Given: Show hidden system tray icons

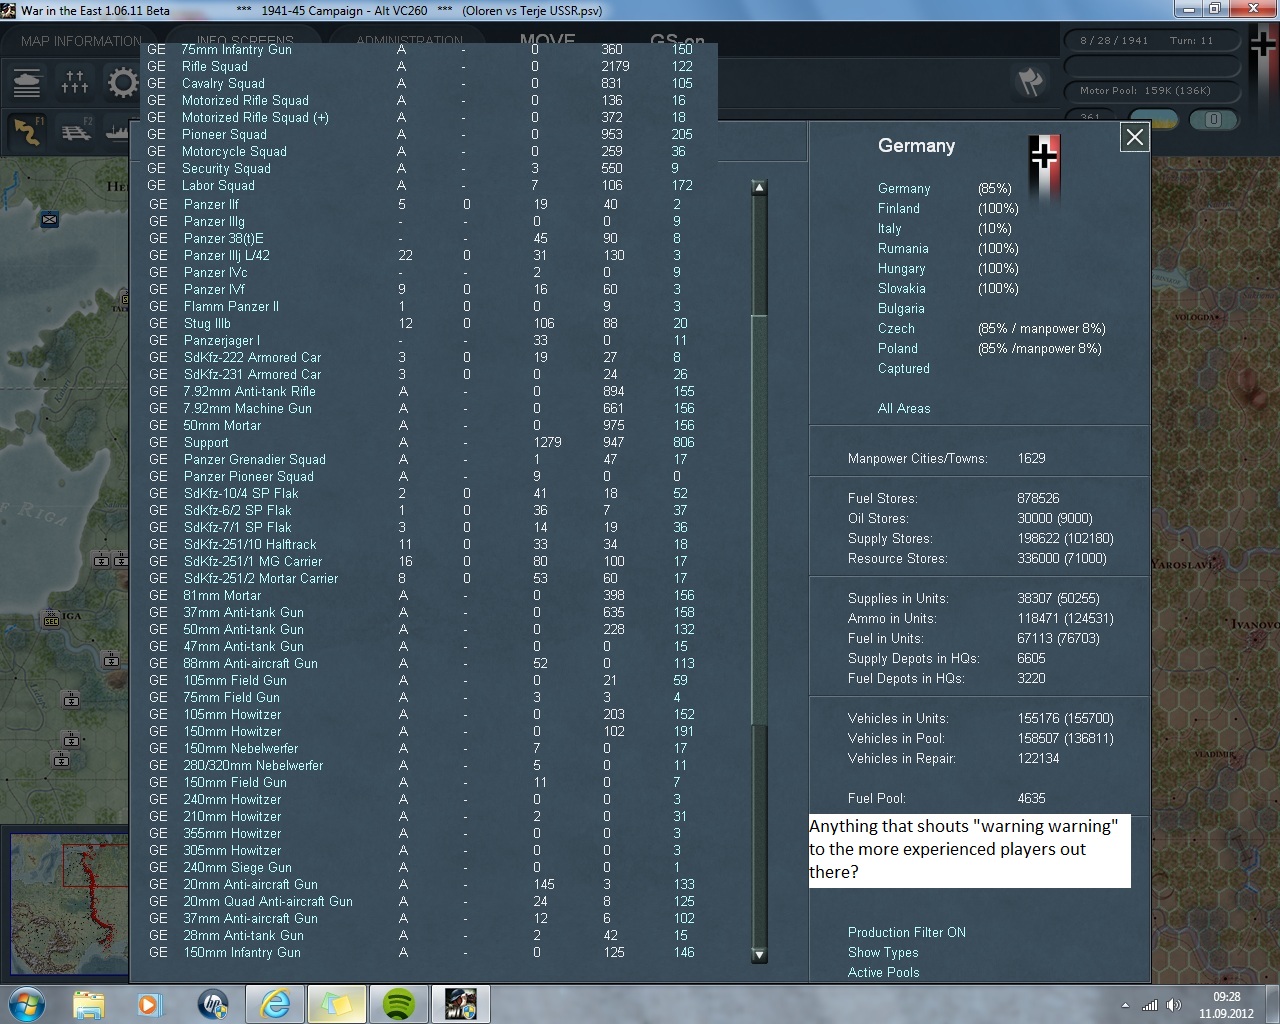Looking at the screenshot, I should pos(1126,1005).
